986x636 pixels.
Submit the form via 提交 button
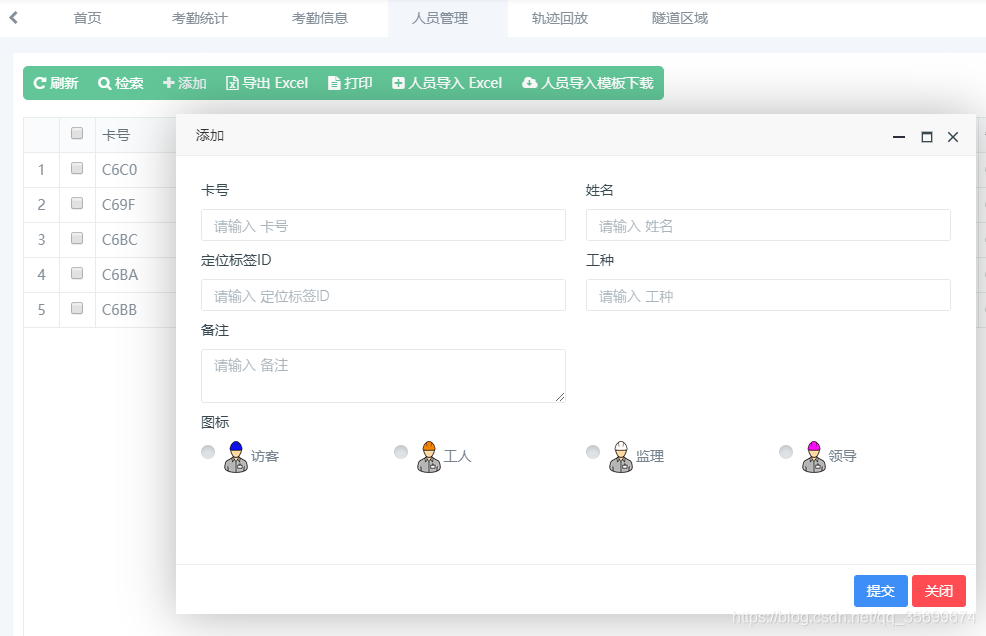(x=880, y=590)
